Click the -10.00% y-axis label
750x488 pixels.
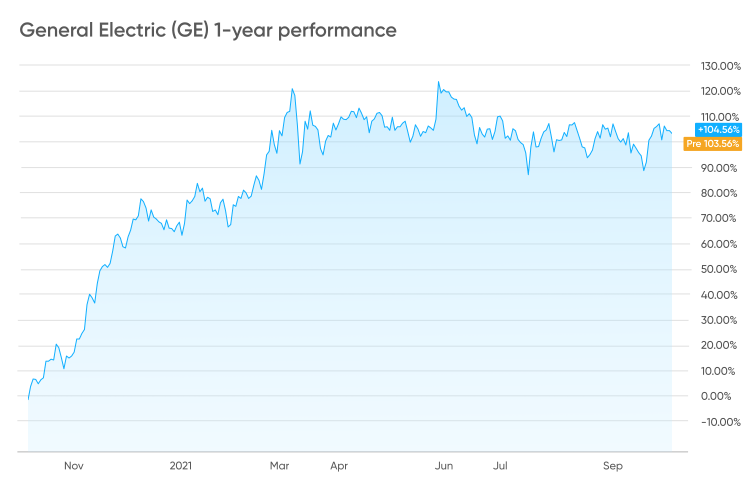pyautogui.click(x=721, y=422)
